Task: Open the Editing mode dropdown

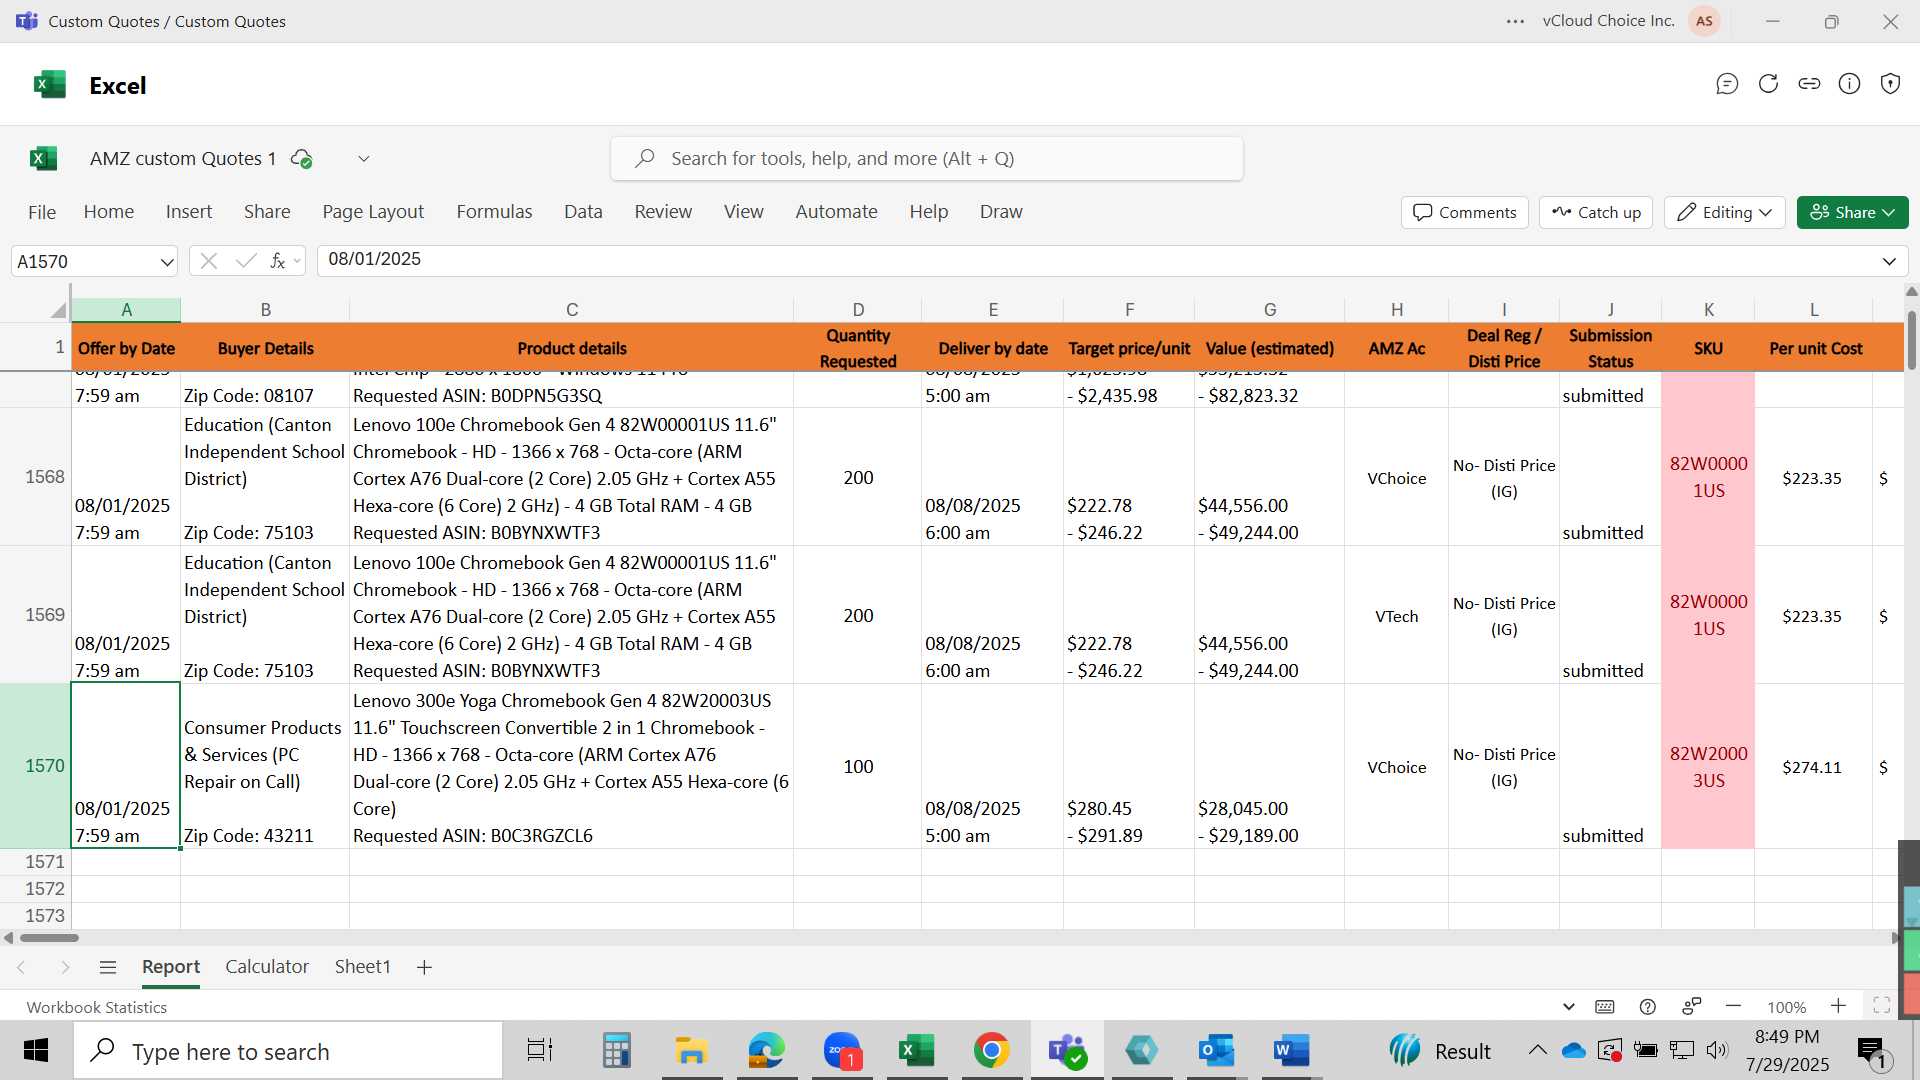Action: coord(1724,212)
